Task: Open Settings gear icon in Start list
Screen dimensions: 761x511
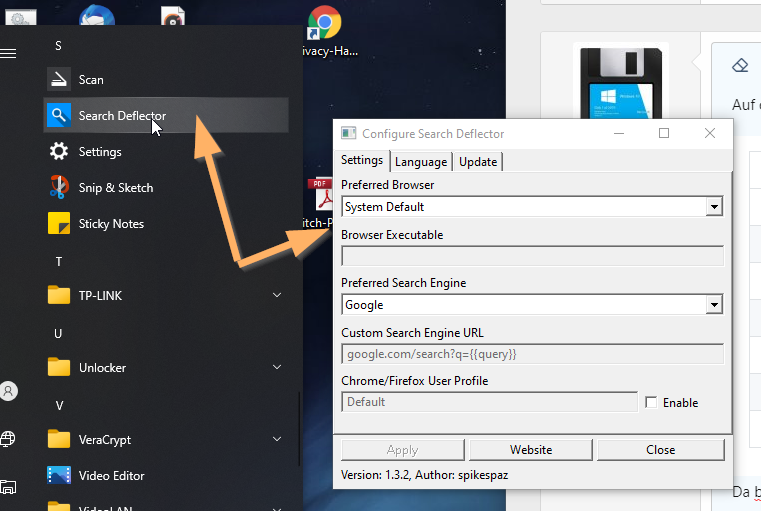Action: (59, 151)
